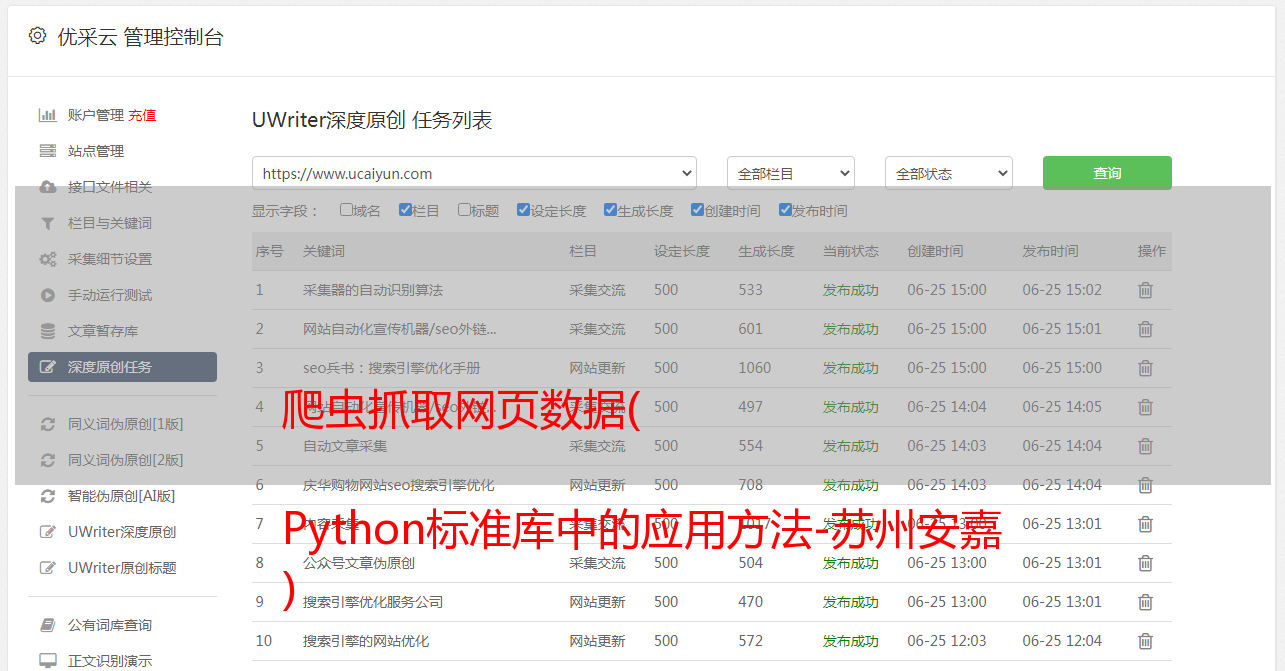Toggle the 发布时间 checkbox
1285x671 pixels.
tap(785, 210)
